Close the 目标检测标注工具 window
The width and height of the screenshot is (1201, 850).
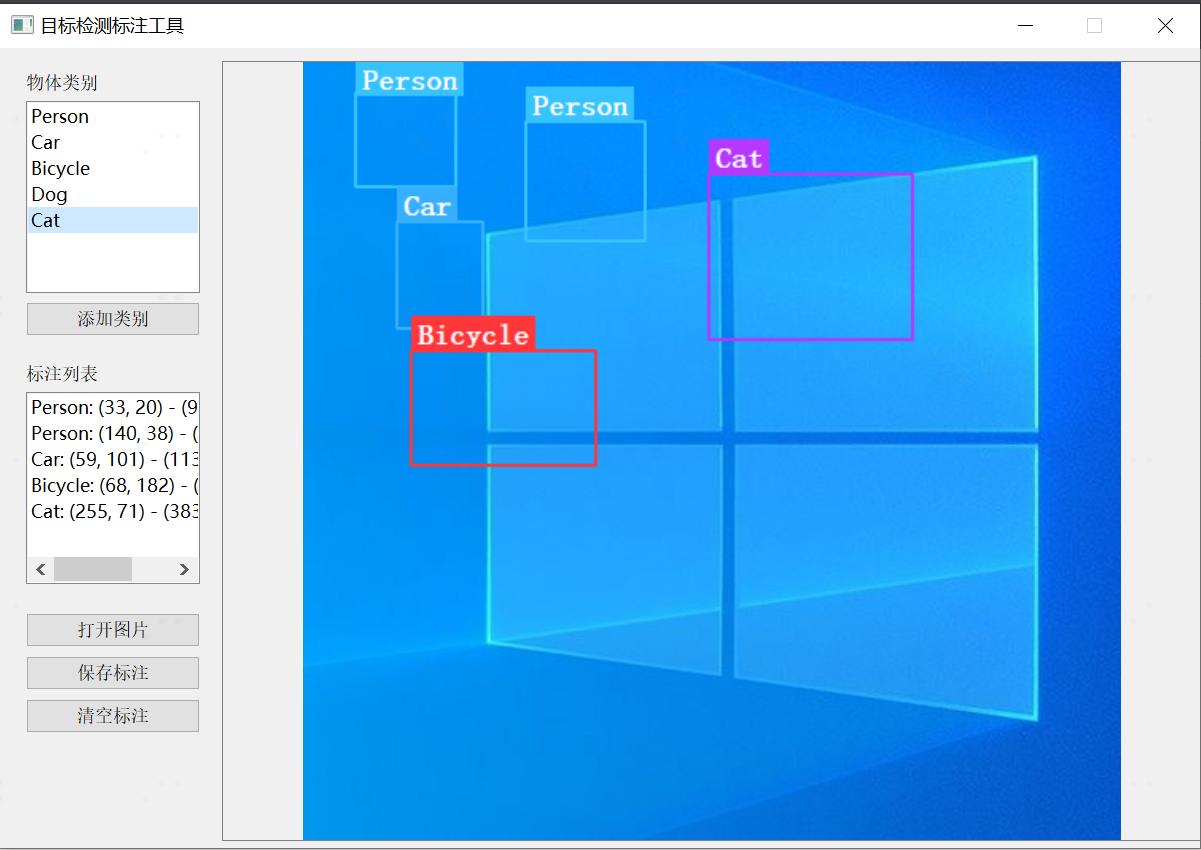click(1165, 26)
